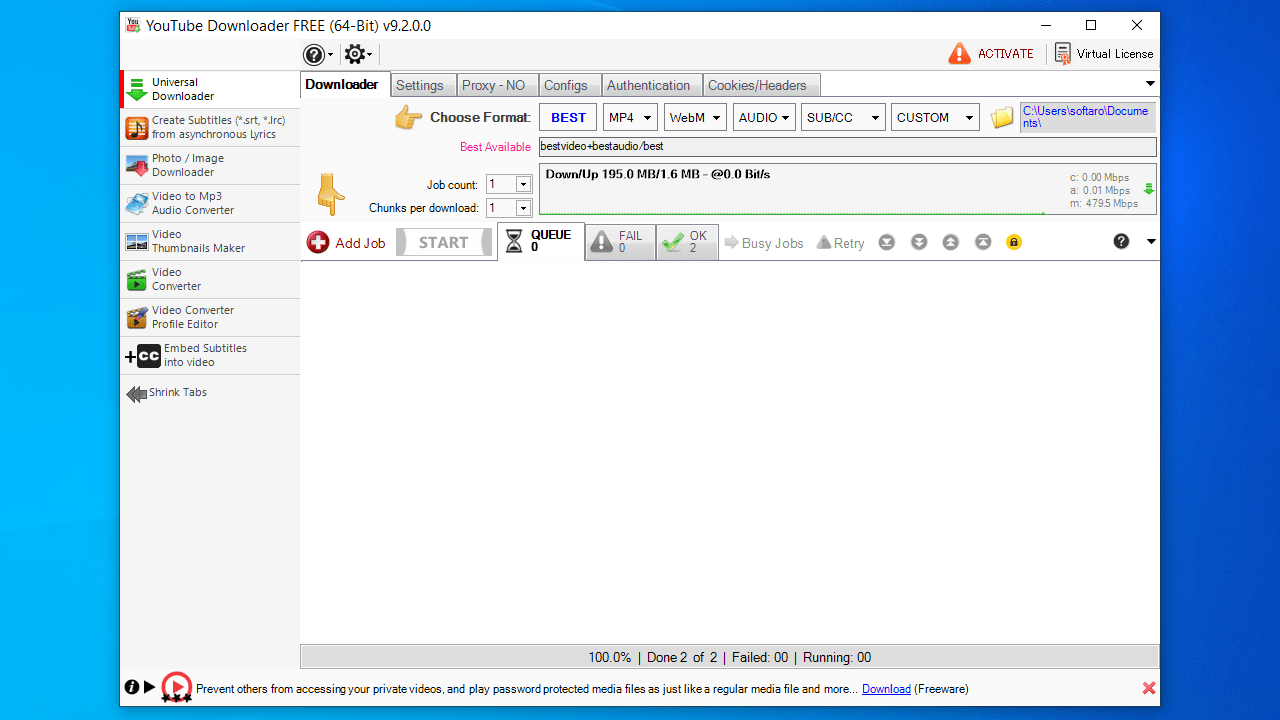Click the green download arrow in speed panel
This screenshot has width=1280, height=720.
tap(1149, 189)
